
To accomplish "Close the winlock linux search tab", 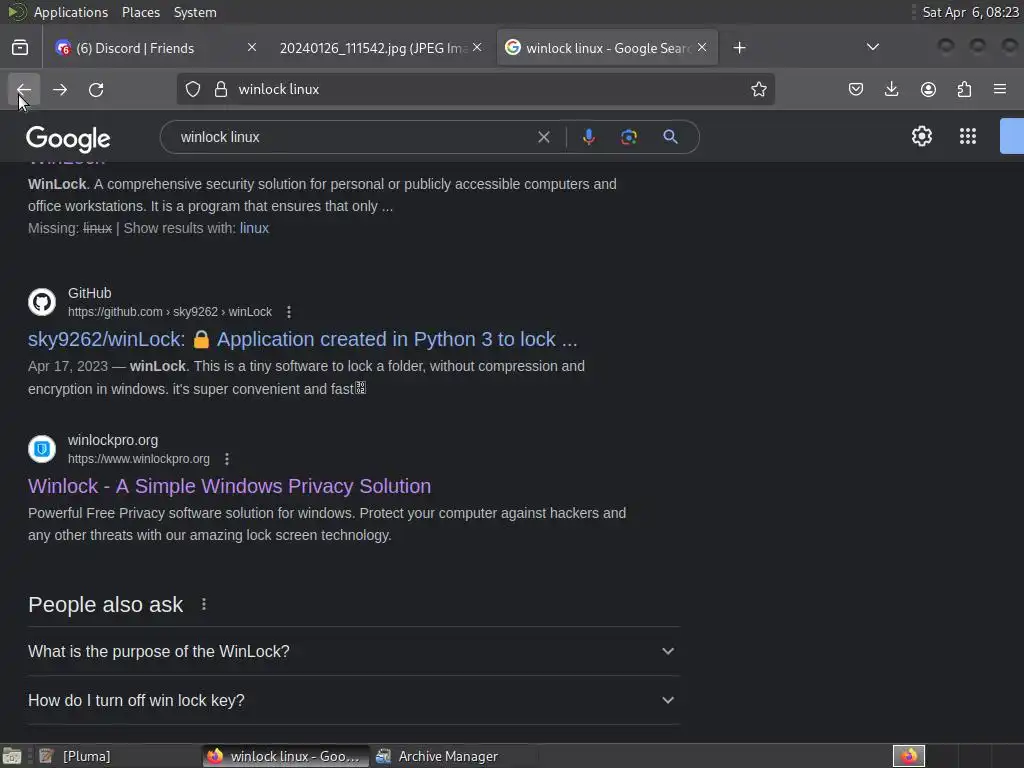I will 702,48.
